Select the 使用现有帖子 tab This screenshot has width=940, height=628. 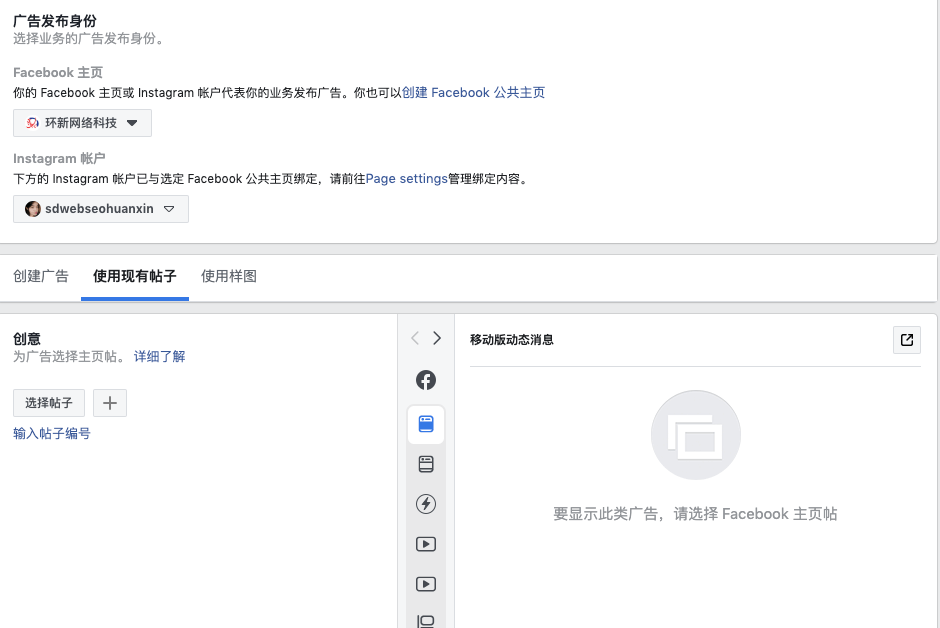point(135,276)
